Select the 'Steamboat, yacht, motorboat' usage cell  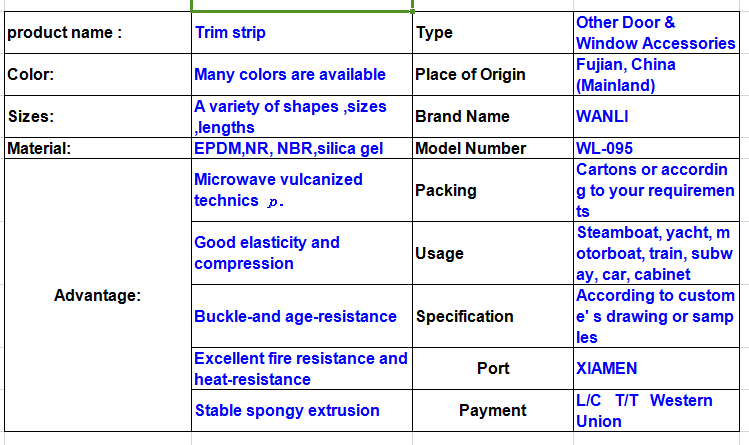[656, 253]
